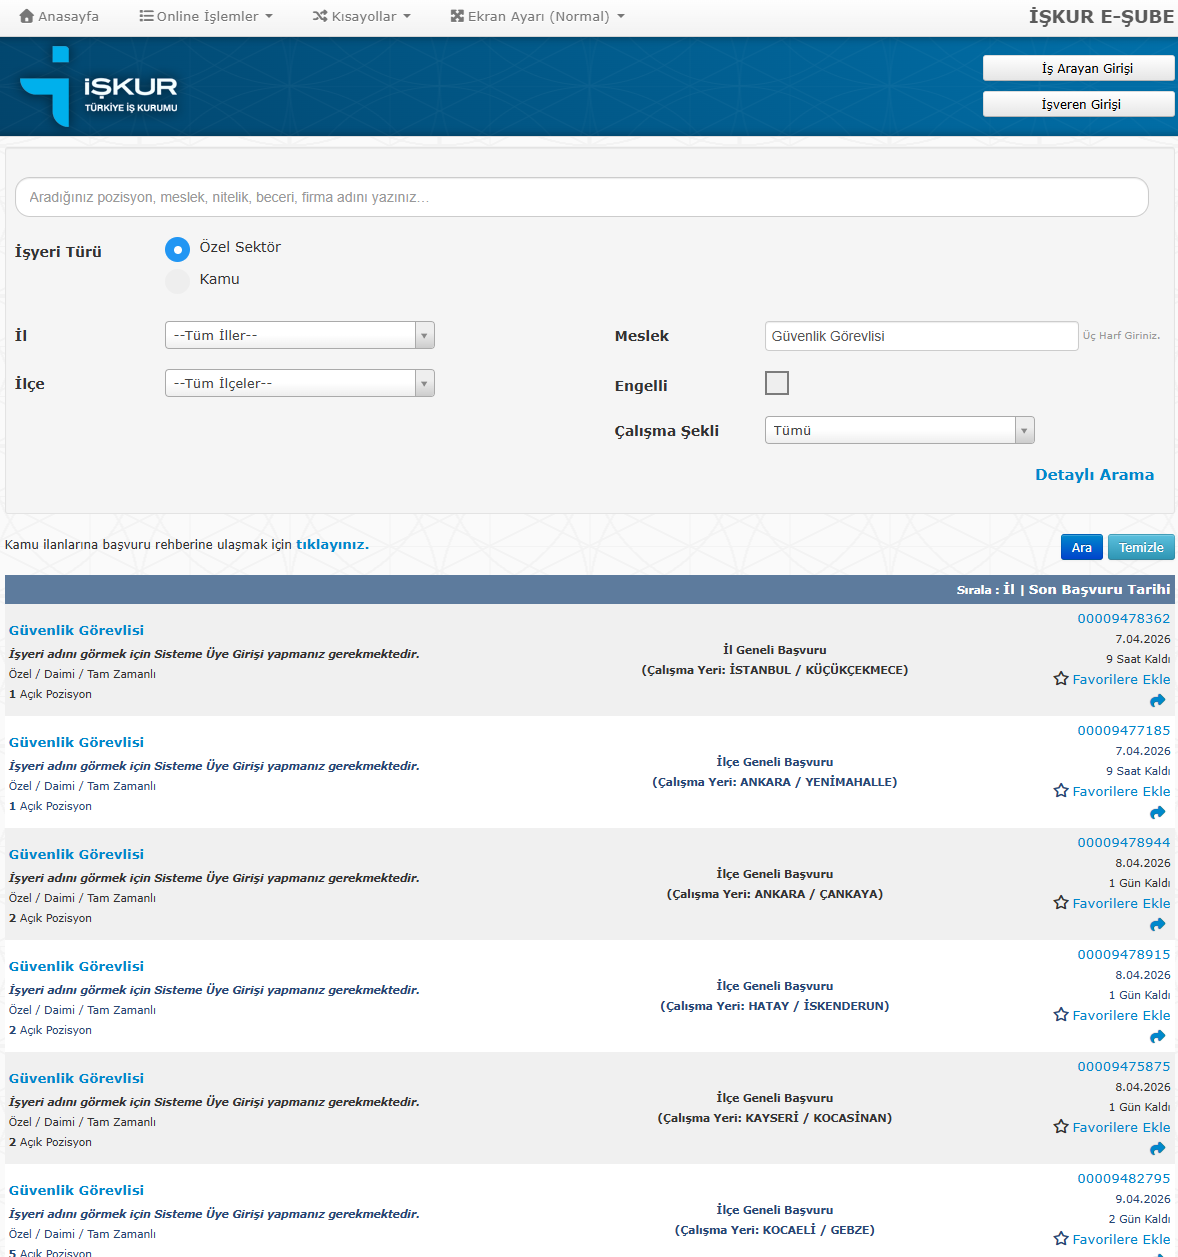Click the İŞKUR logo in header

tap(99, 87)
